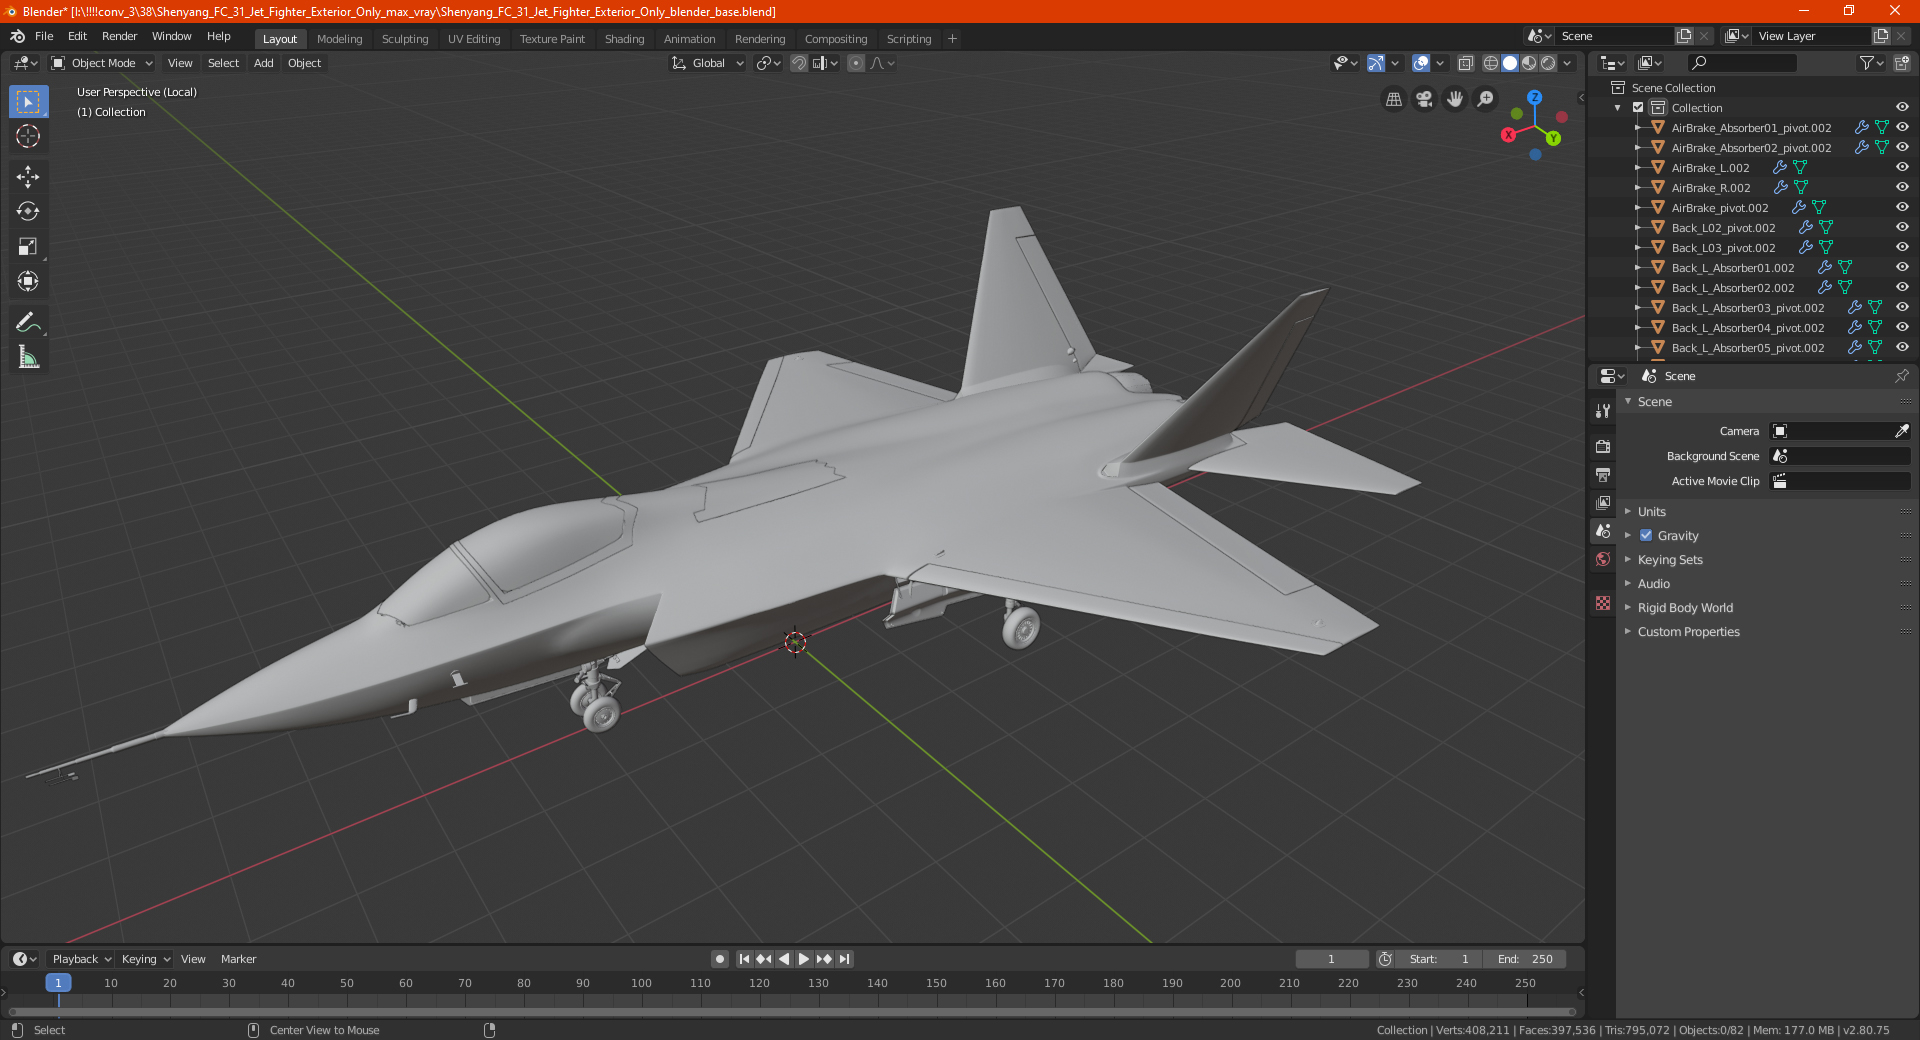This screenshot has height=1040, width=1920.
Task: Open the View Layer properties tab
Action: (x=1603, y=503)
